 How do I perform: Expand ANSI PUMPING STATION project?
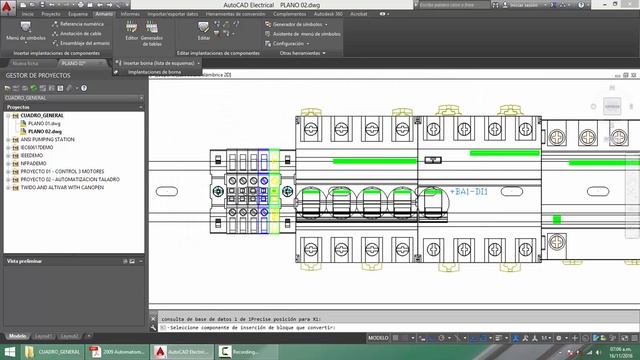coord(8,140)
